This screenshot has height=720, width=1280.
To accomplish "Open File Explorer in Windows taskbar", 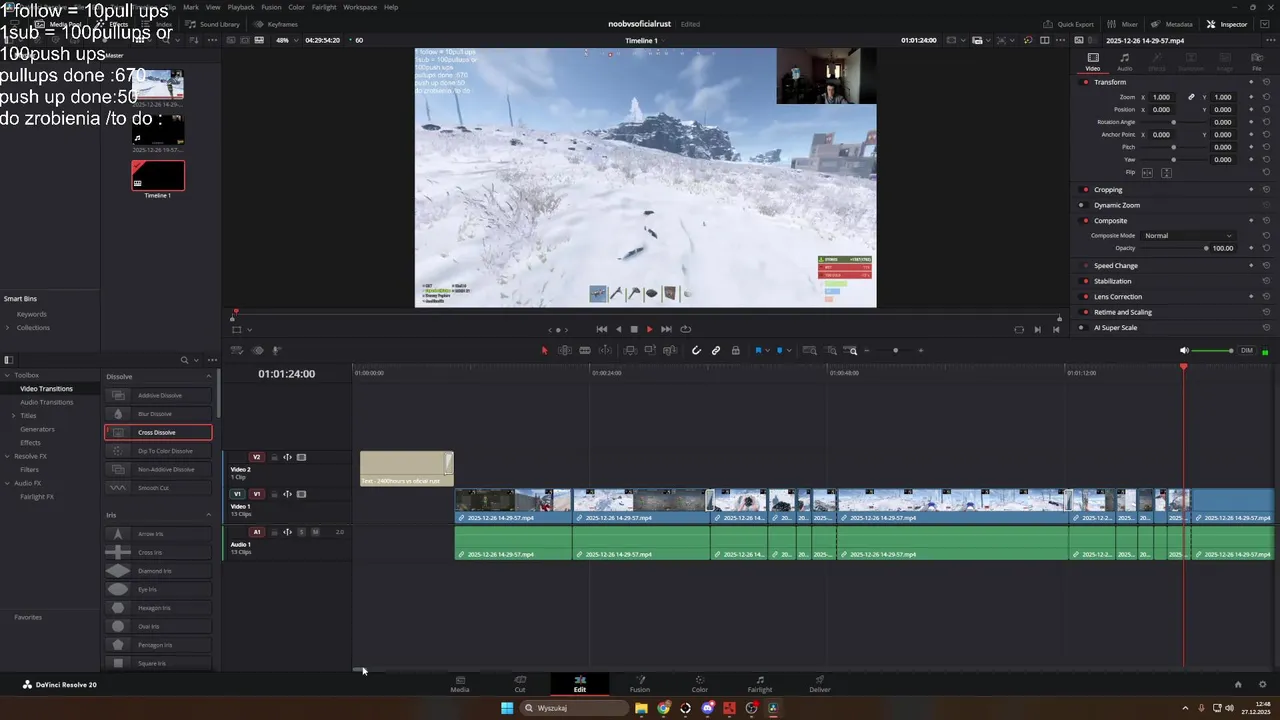I will click(641, 708).
